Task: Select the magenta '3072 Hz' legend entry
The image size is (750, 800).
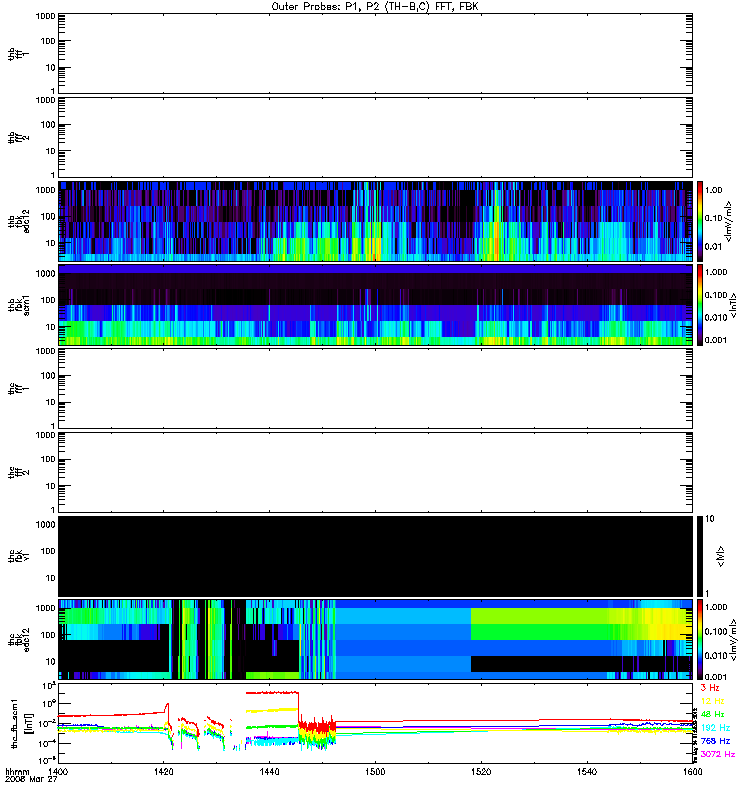Action: pyautogui.click(x=718, y=754)
